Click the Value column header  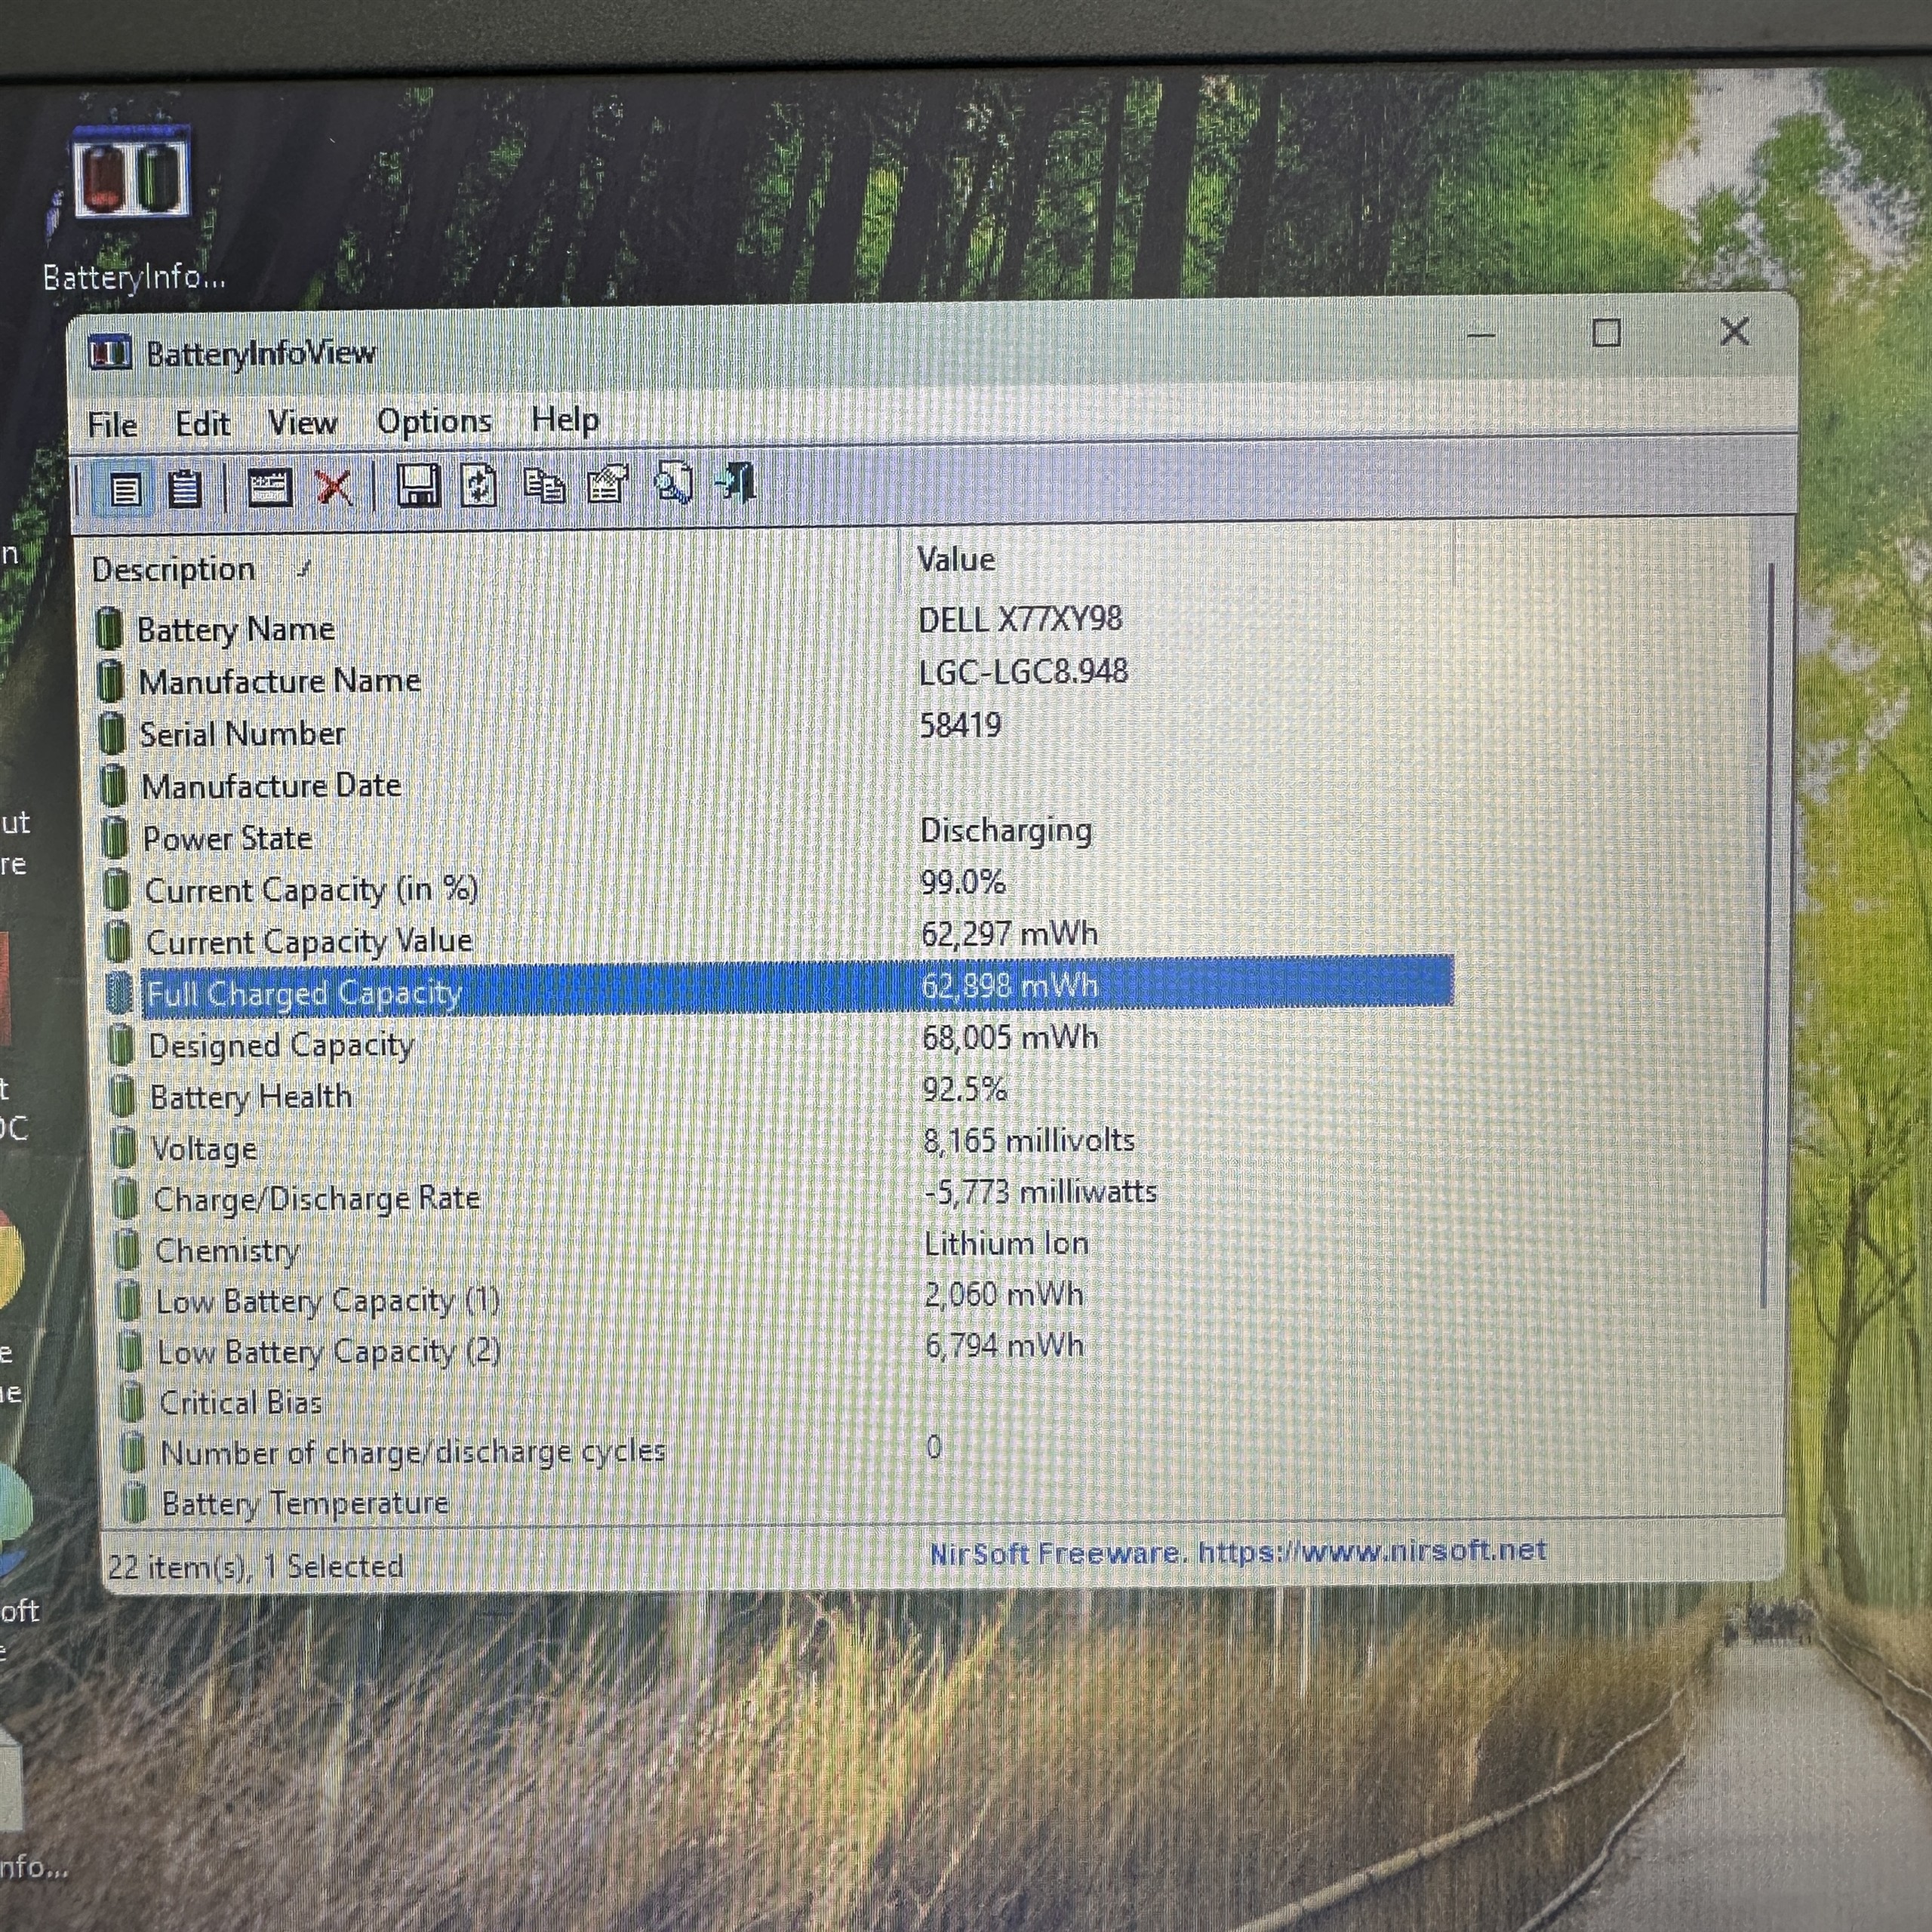tap(956, 559)
